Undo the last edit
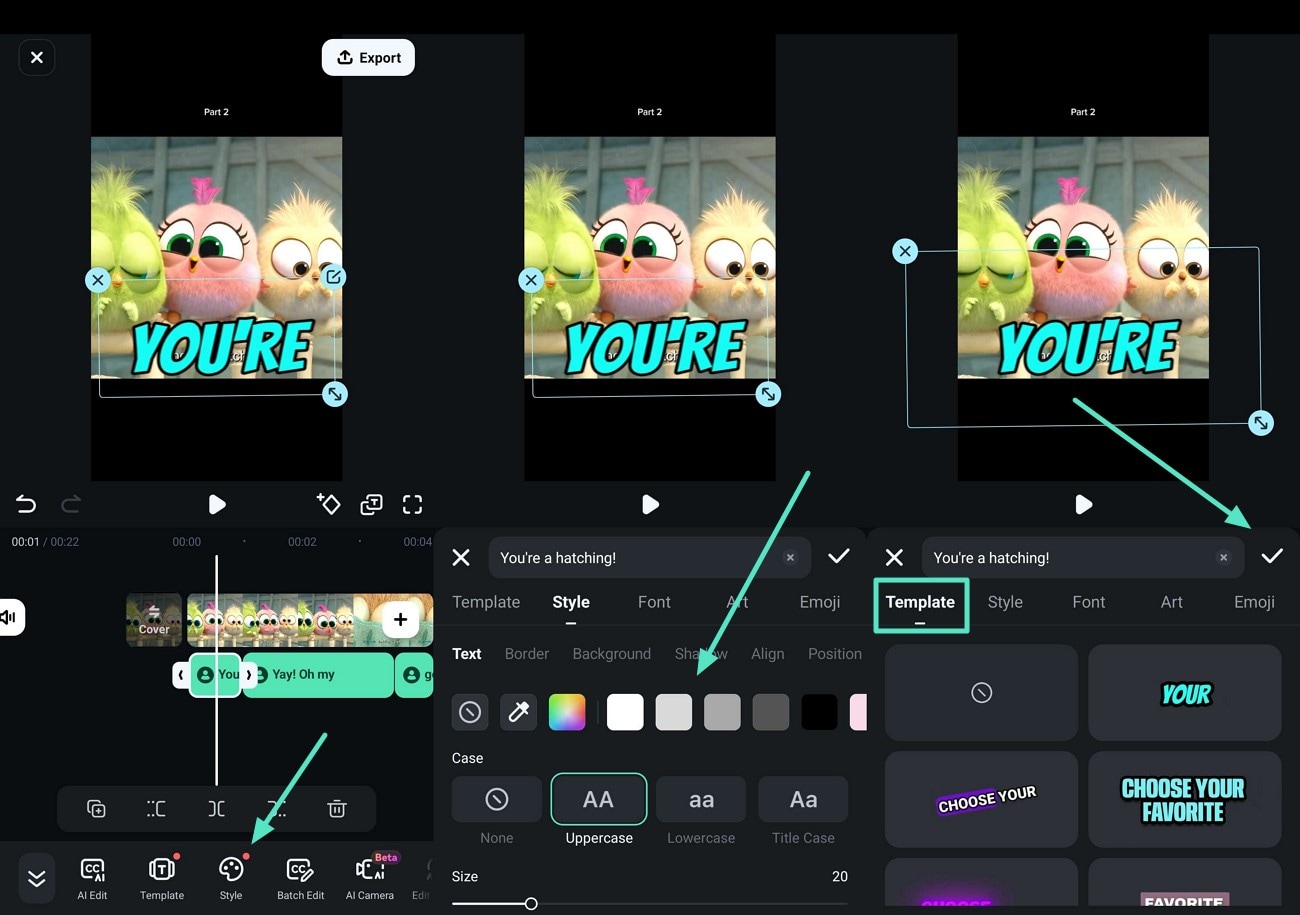 click(x=26, y=504)
